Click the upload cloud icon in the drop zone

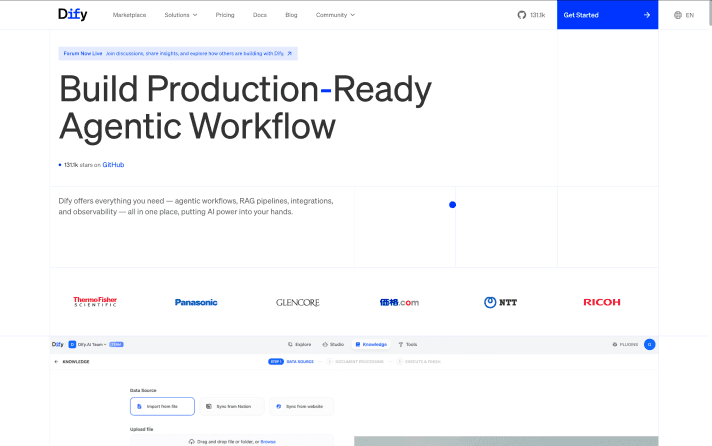pos(192,441)
